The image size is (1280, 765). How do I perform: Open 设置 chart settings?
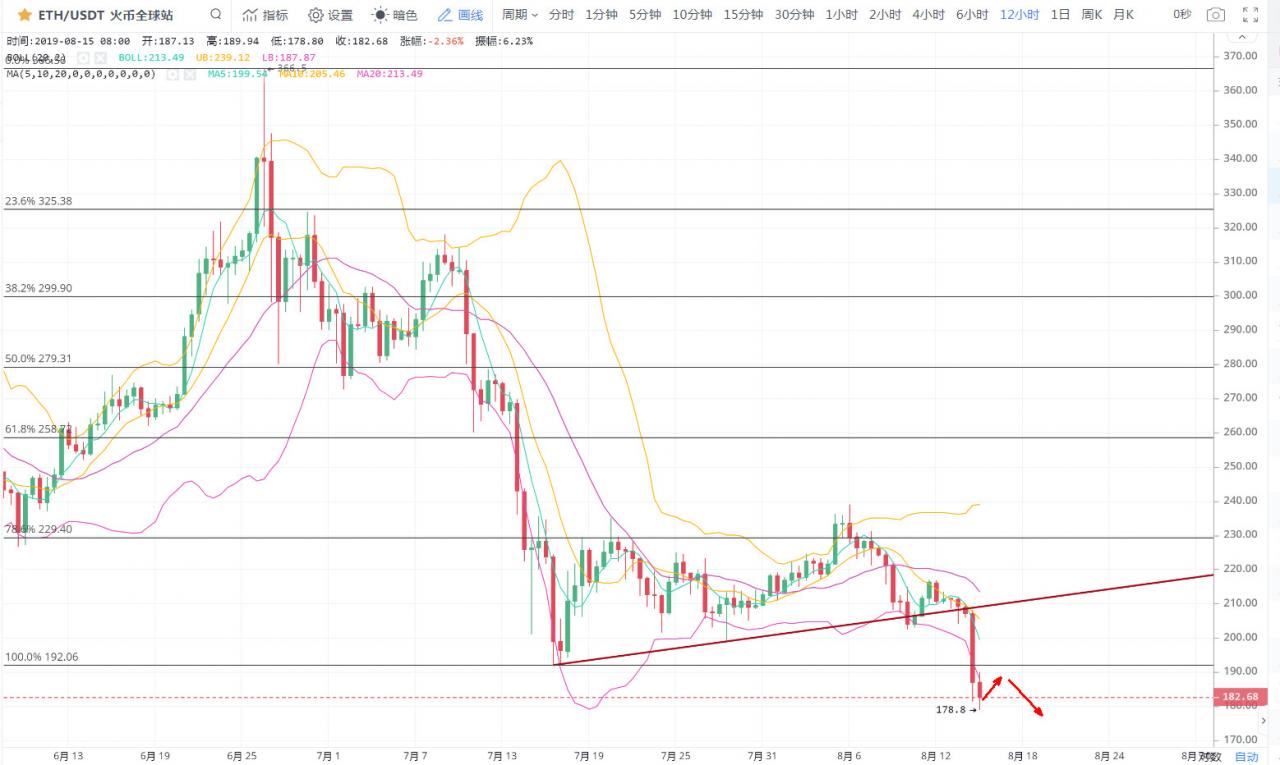click(x=330, y=15)
